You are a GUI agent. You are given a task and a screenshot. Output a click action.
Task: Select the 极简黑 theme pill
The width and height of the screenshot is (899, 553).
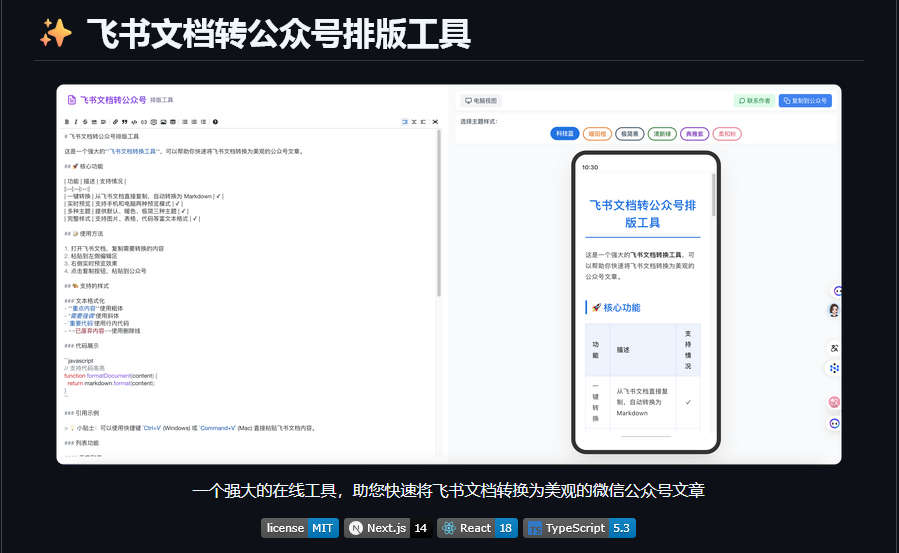click(x=630, y=134)
